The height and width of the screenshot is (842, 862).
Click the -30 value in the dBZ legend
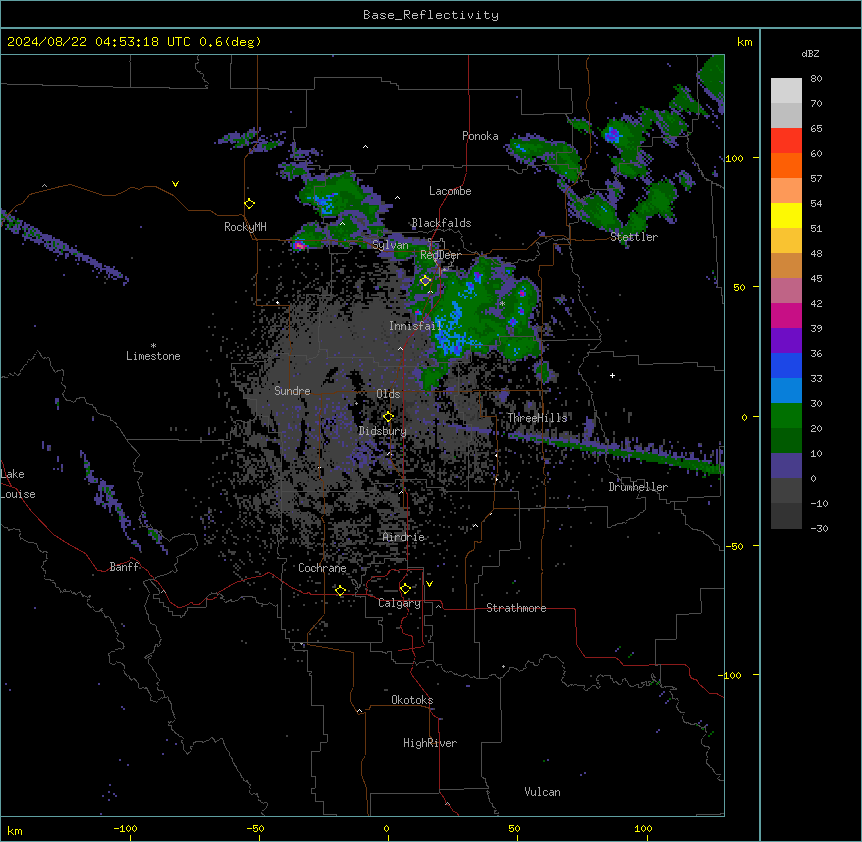point(819,529)
